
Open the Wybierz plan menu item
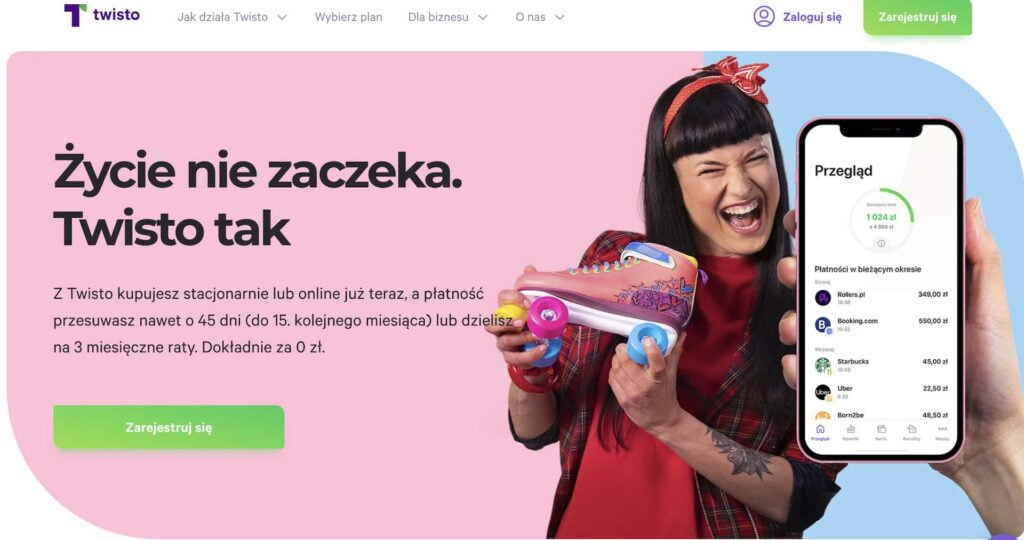(349, 17)
